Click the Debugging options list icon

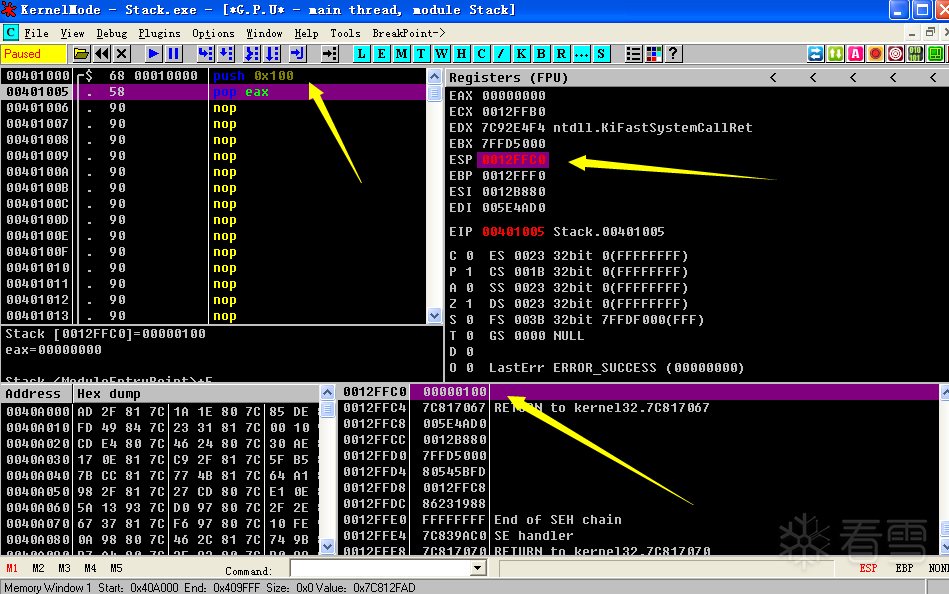pyautogui.click(x=634, y=54)
